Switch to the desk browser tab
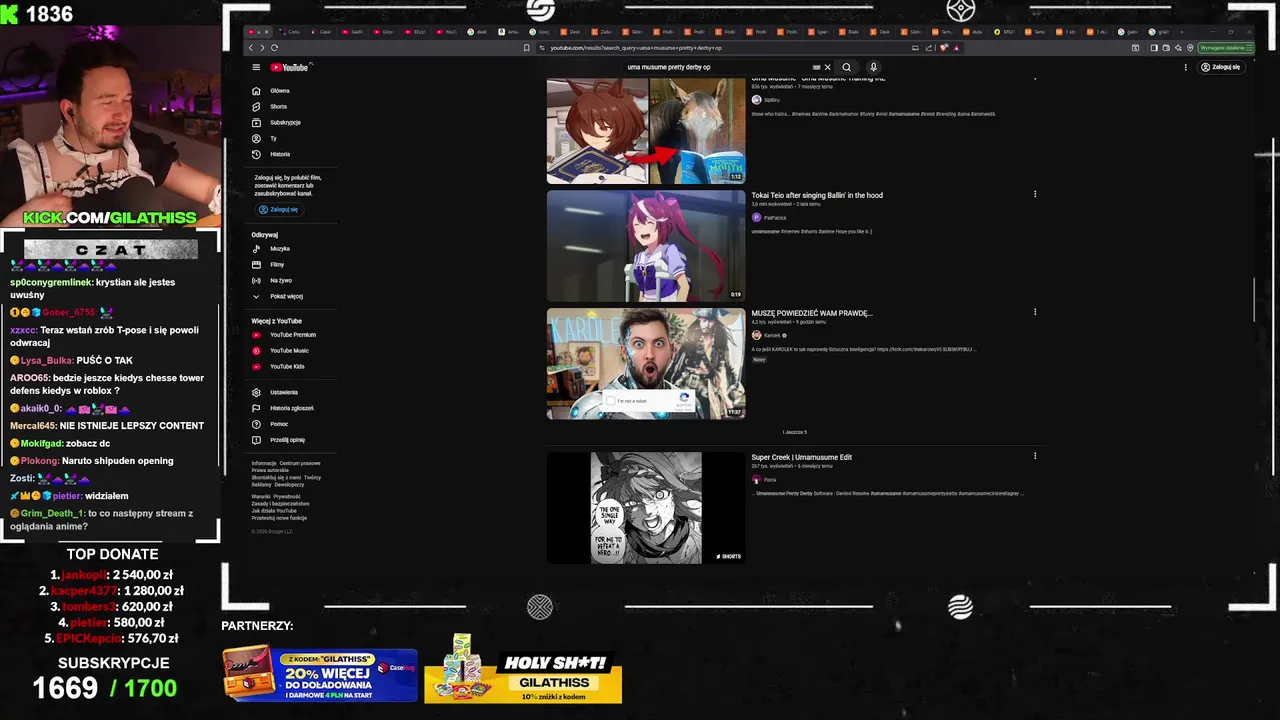Viewport: 1280px width, 720px height. tap(478, 32)
